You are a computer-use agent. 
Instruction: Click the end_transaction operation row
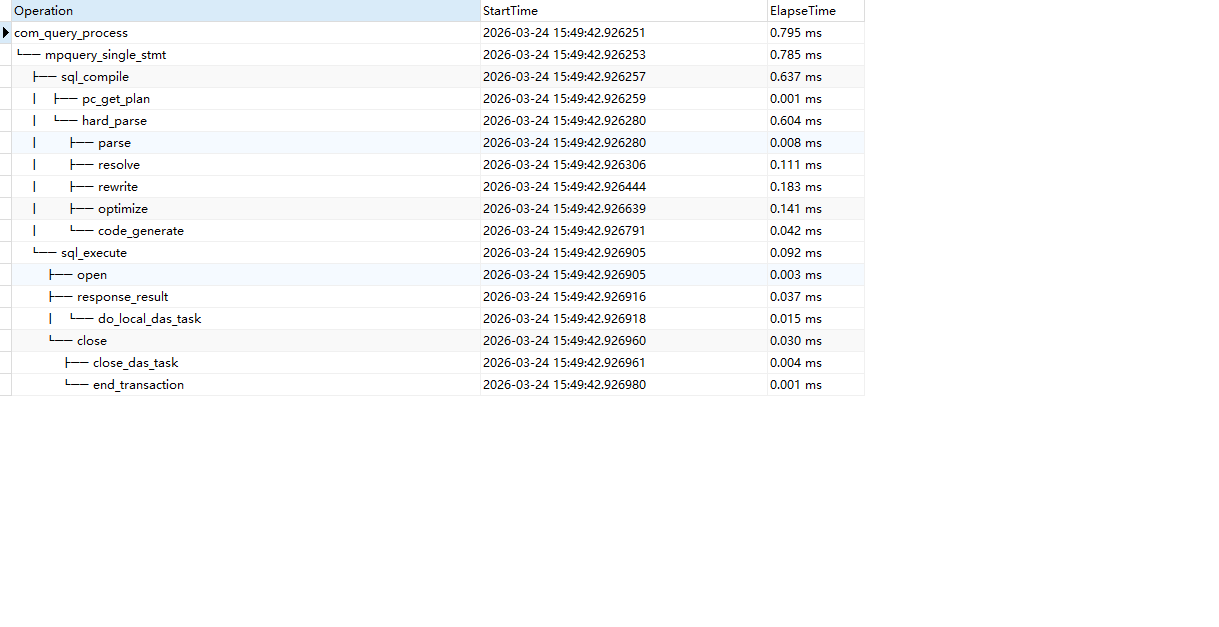tap(138, 385)
